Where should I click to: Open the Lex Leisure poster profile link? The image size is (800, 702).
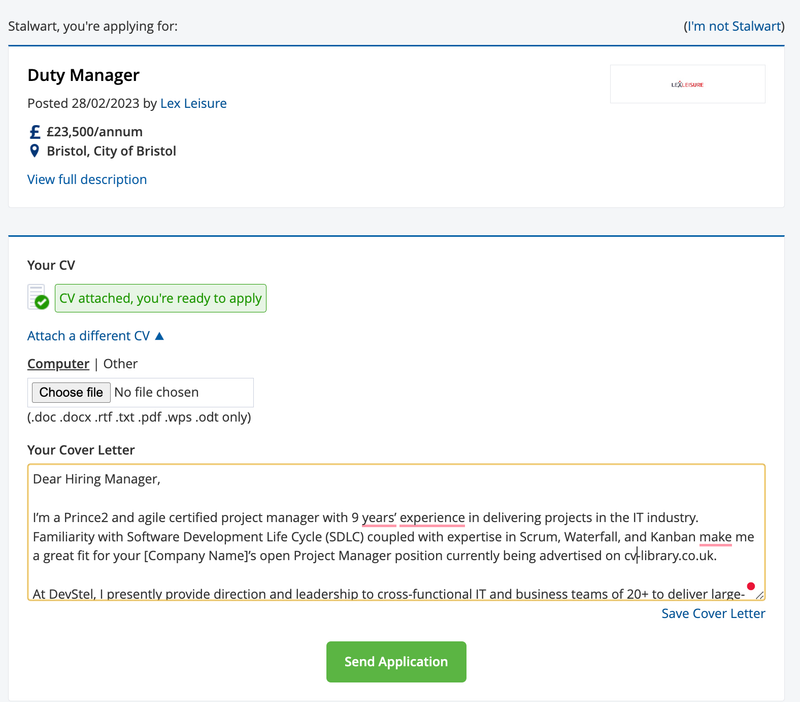click(193, 103)
